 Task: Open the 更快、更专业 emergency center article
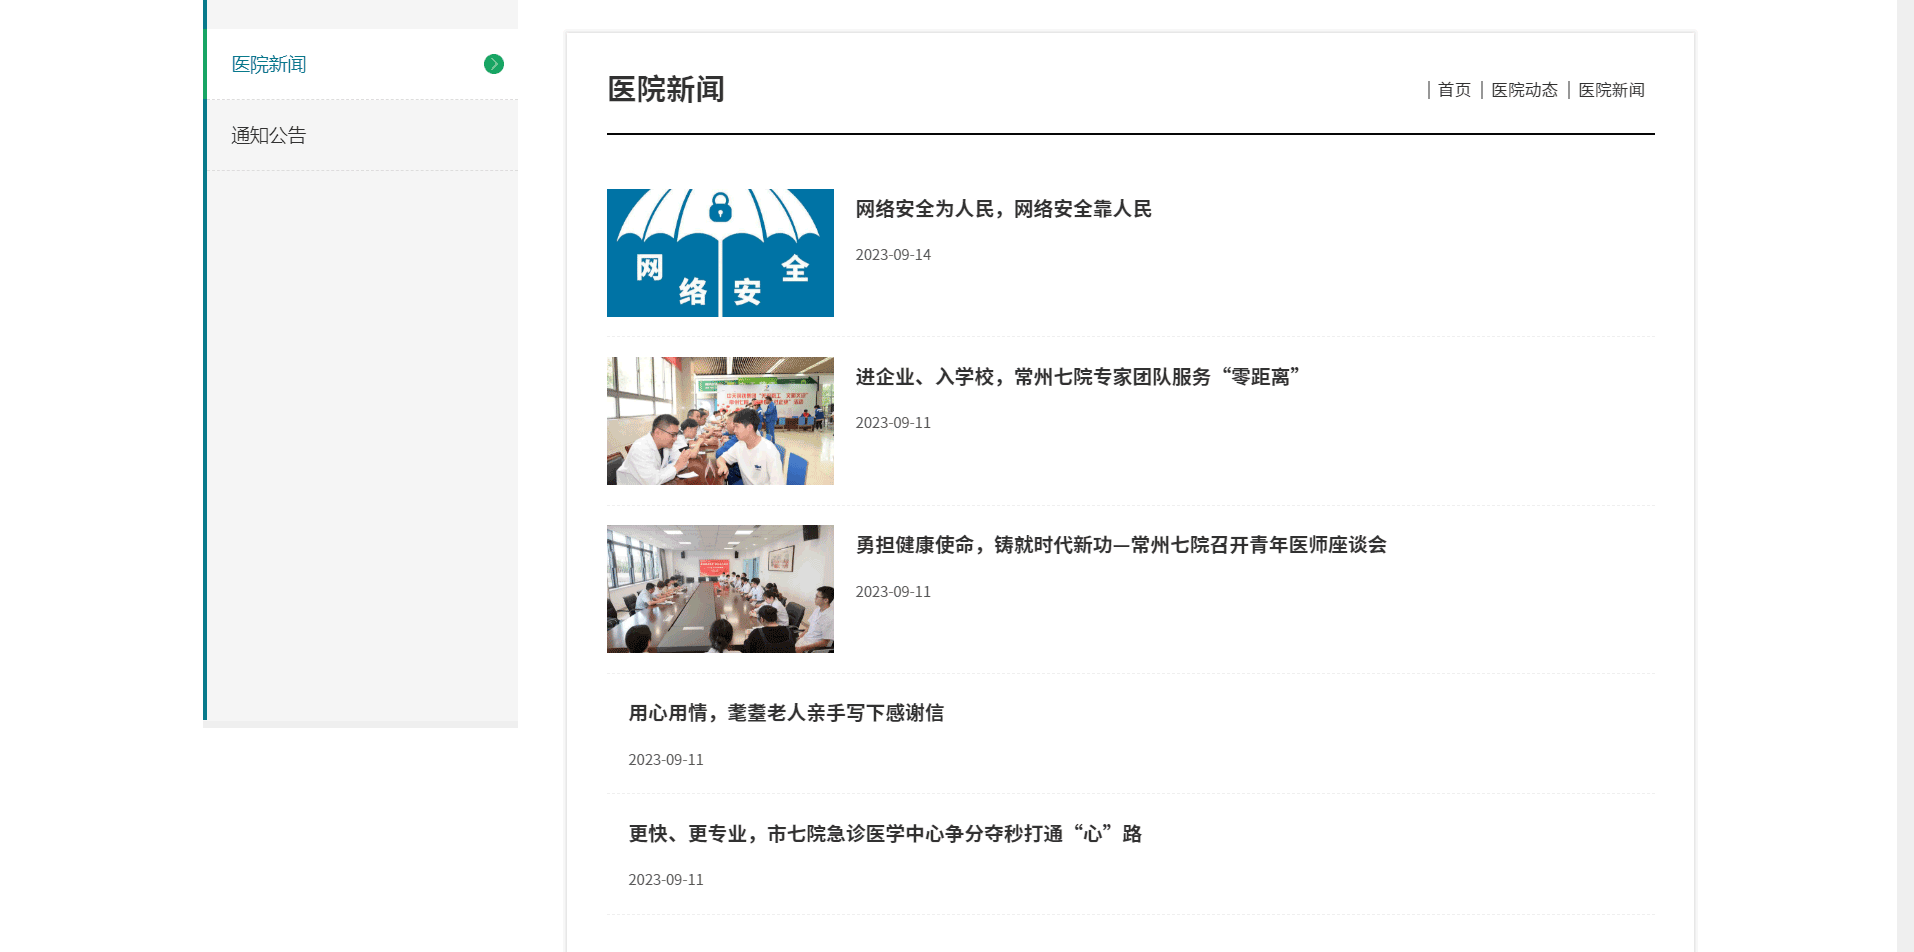884,834
